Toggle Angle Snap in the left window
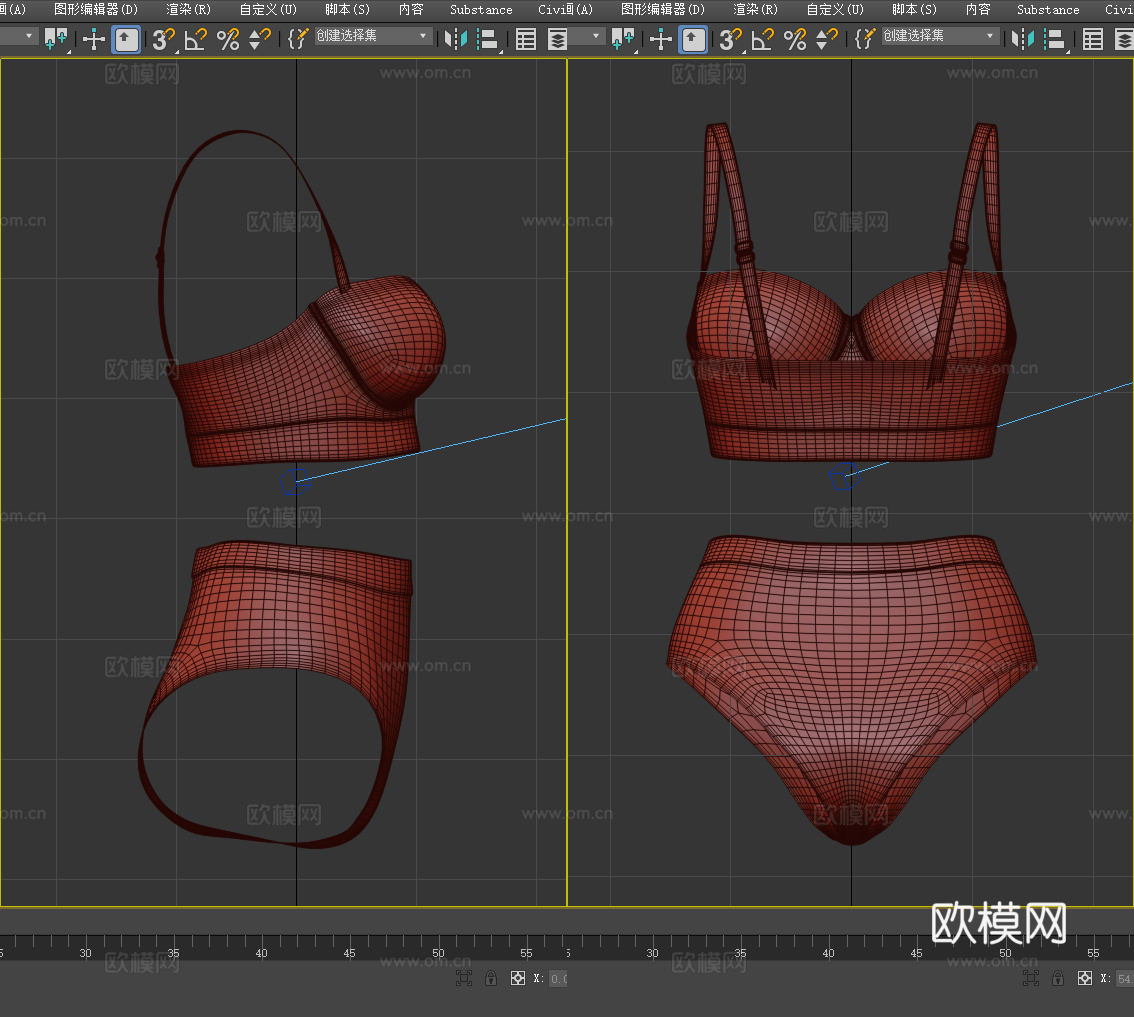The width and height of the screenshot is (1134, 1017). pyautogui.click(x=195, y=39)
